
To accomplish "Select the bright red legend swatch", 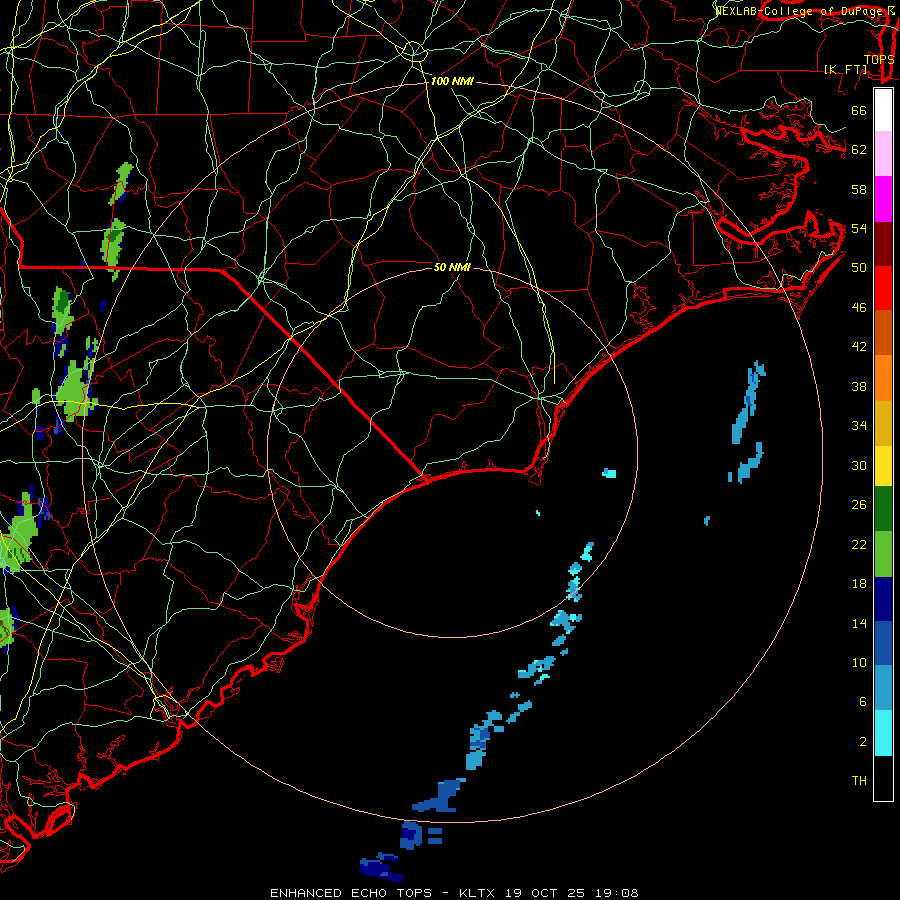I will pyautogui.click(x=883, y=288).
